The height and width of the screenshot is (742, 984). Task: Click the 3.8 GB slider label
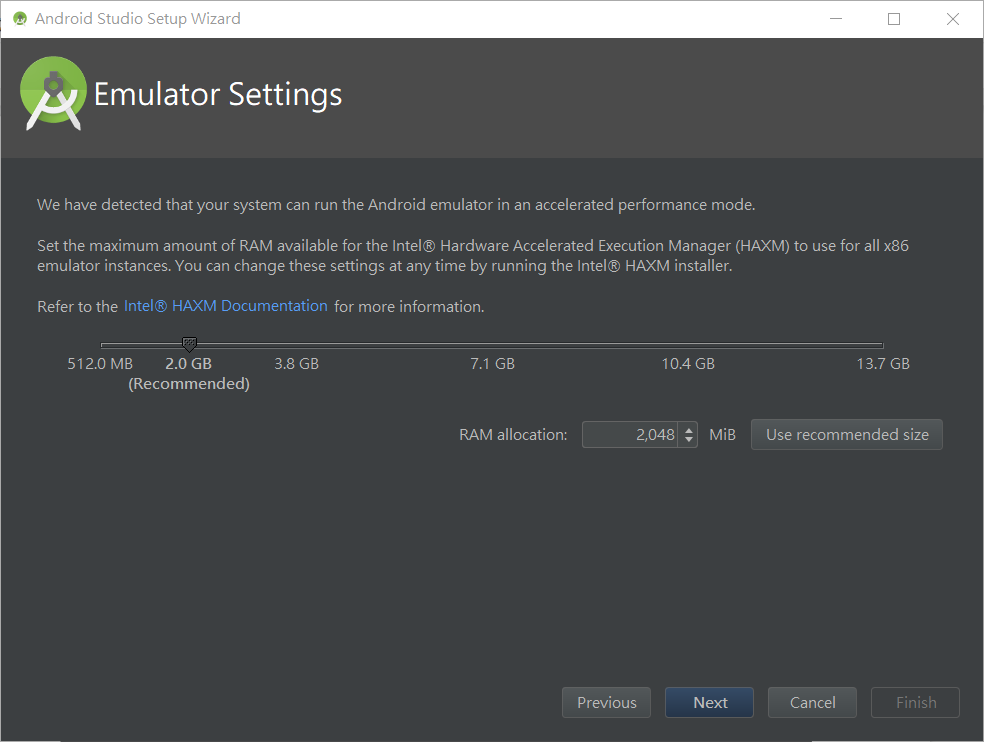(296, 363)
